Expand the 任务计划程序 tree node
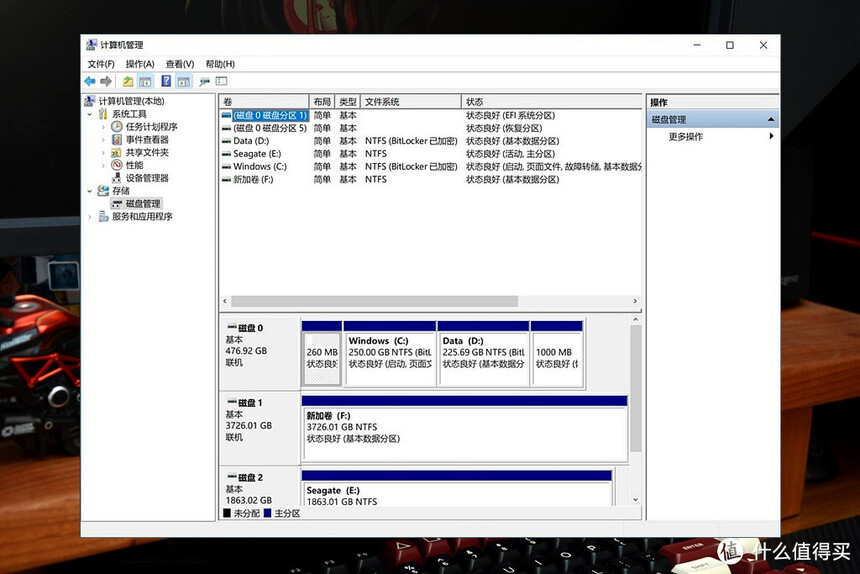The image size is (860, 574). [103, 127]
